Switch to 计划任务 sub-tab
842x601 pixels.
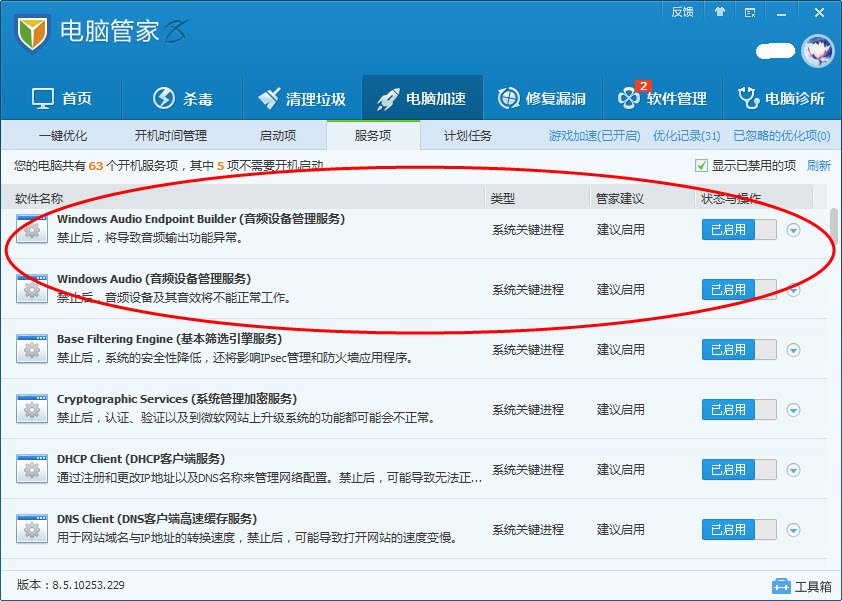point(468,136)
